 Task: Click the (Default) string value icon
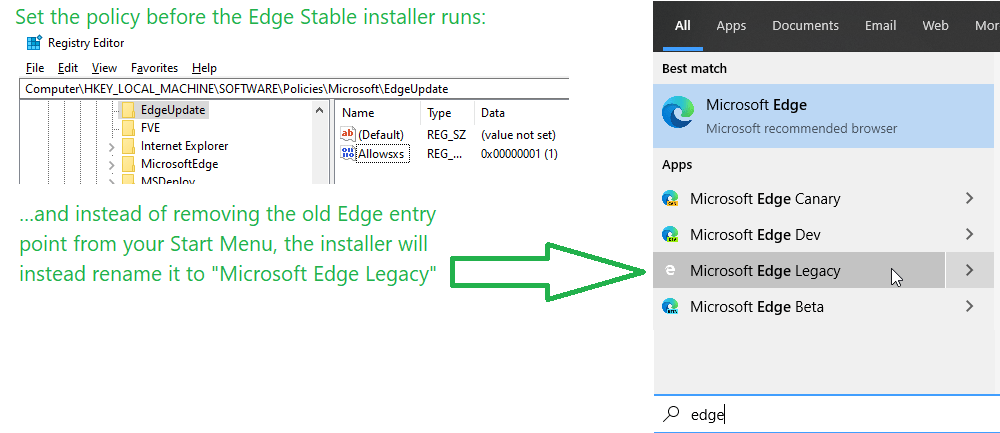point(348,134)
